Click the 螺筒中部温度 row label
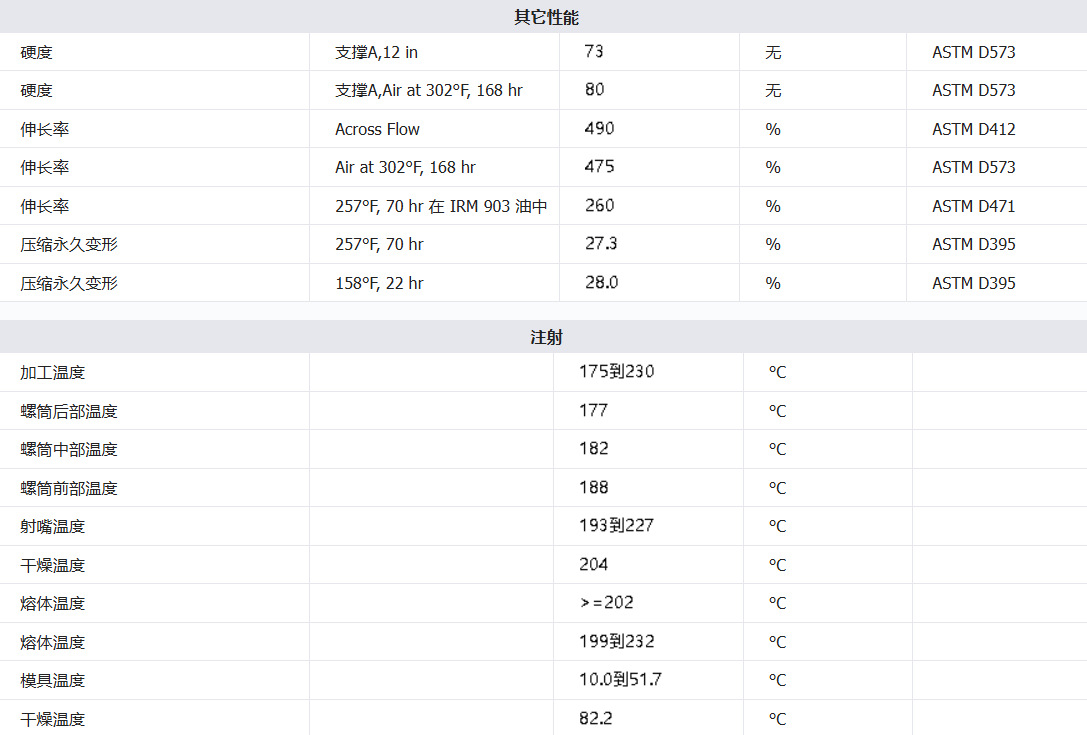Image resolution: width=1087 pixels, height=735 pixels. pyautogui.click(x=69, y=450)
